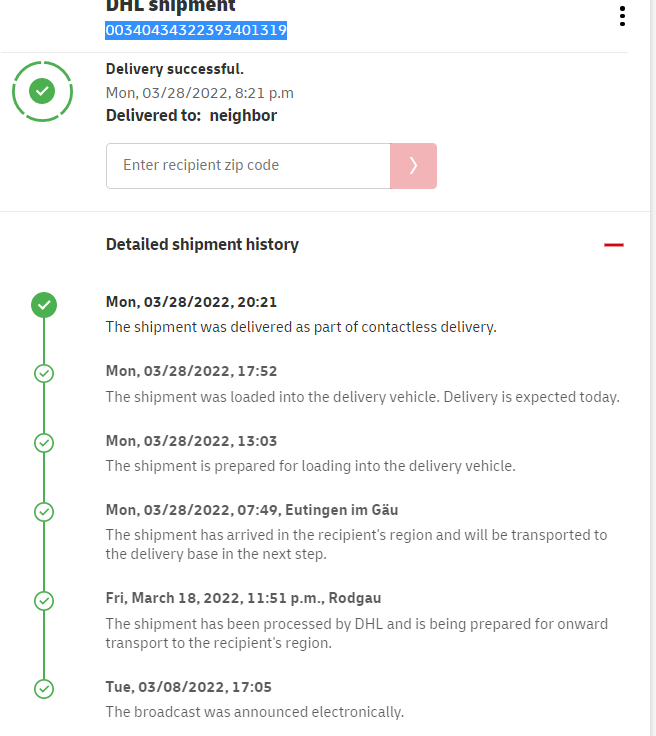
Task: Click the Enter recipient zip code field
Action: [248, 165]
